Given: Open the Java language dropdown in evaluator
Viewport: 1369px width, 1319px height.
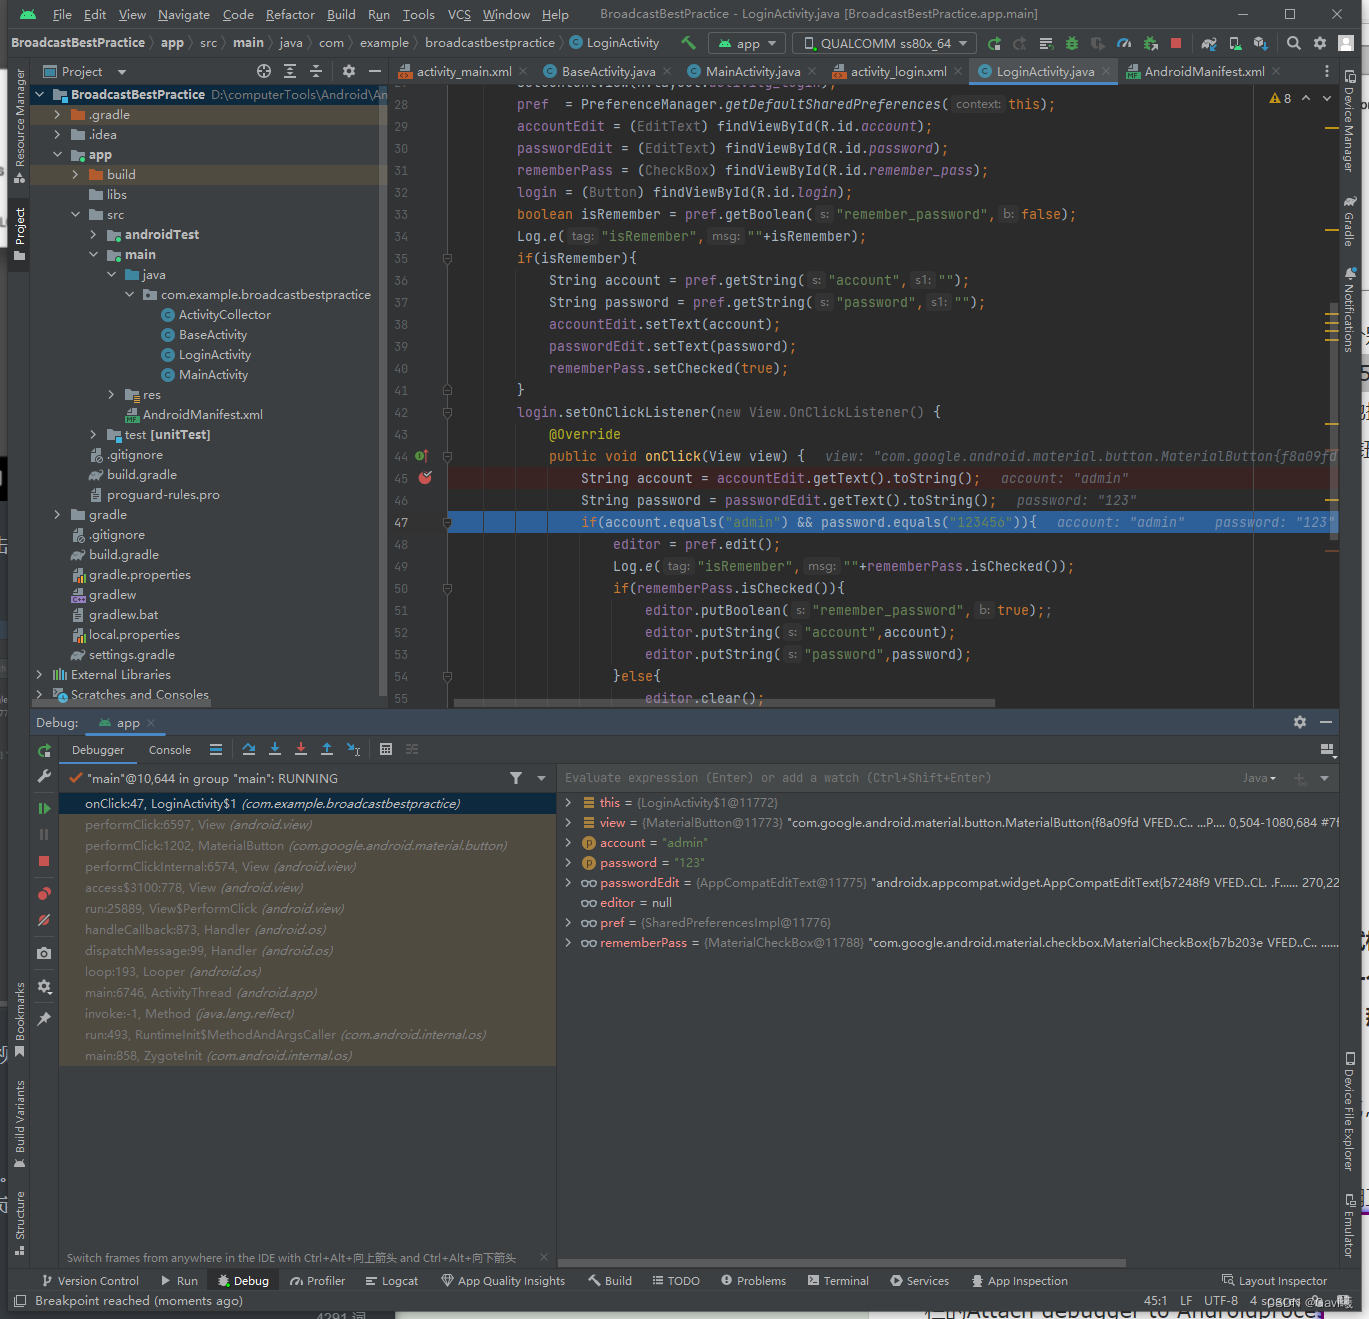Looking at the screenshot, I should pyautogui.click(x=1259, y=778).
